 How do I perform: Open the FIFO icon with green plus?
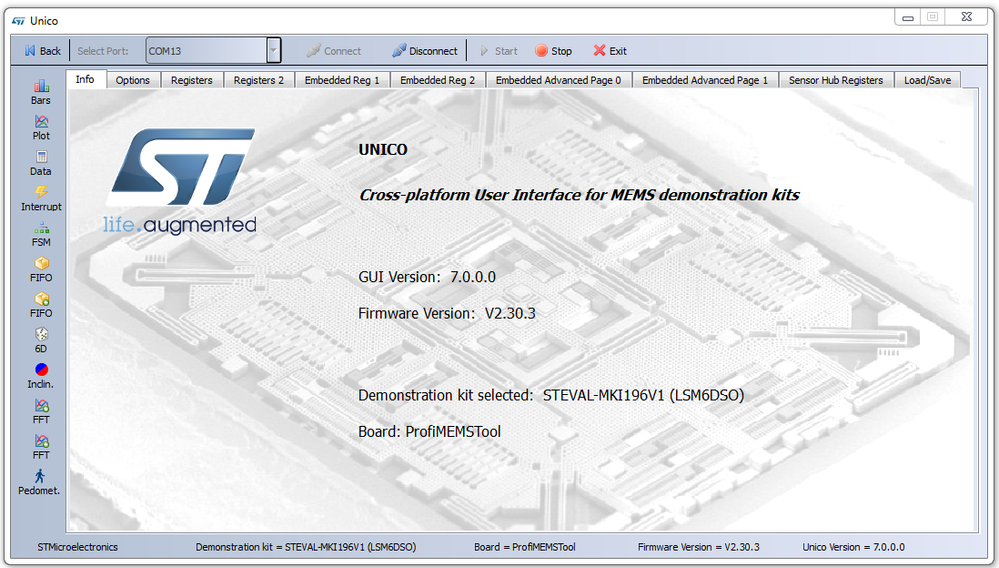pyautogui.click(x=41, y=306)
